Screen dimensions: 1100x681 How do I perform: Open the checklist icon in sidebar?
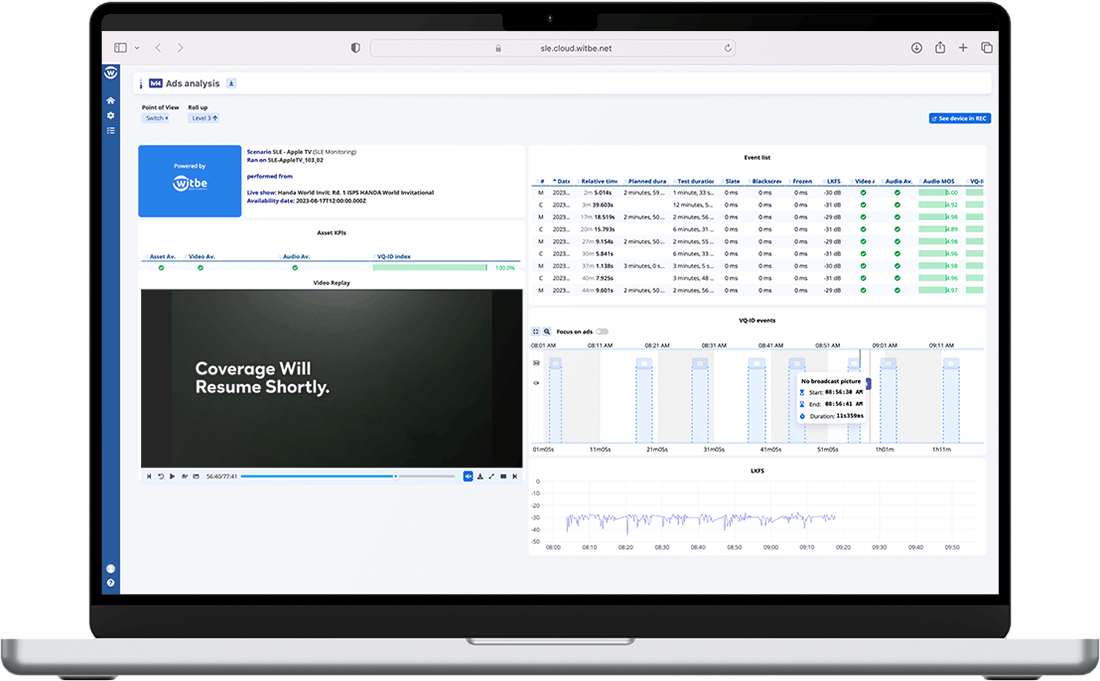click(x=111, y=130)
